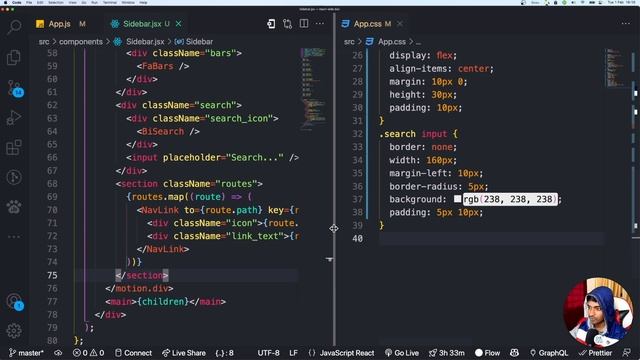
Task: Select the Sidebar.jsx tab
Action: (141, 24)
